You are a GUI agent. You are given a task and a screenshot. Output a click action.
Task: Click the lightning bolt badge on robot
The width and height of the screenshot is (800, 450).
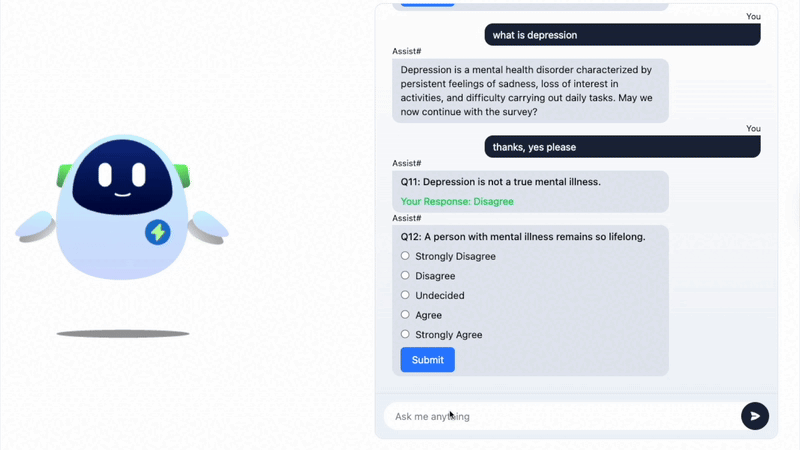coord(158,232)
